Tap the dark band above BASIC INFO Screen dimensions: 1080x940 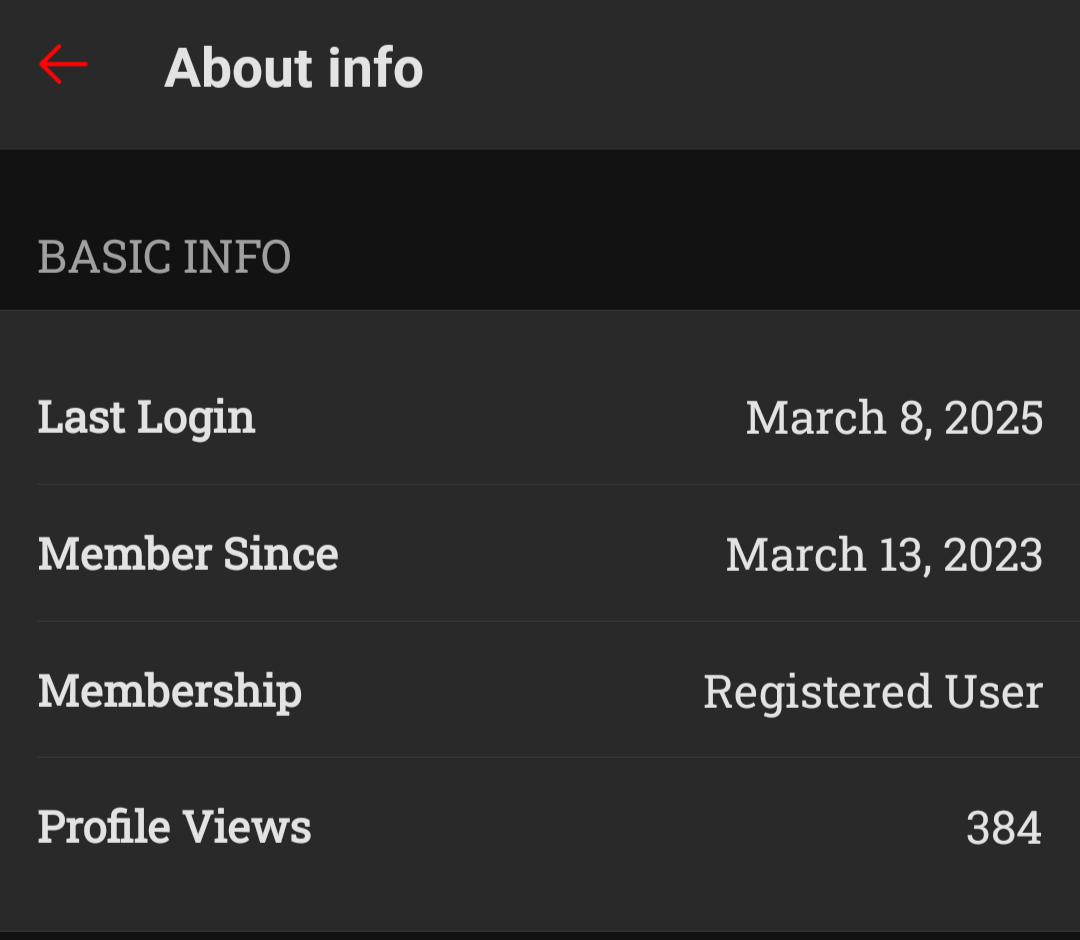(540, 185)
